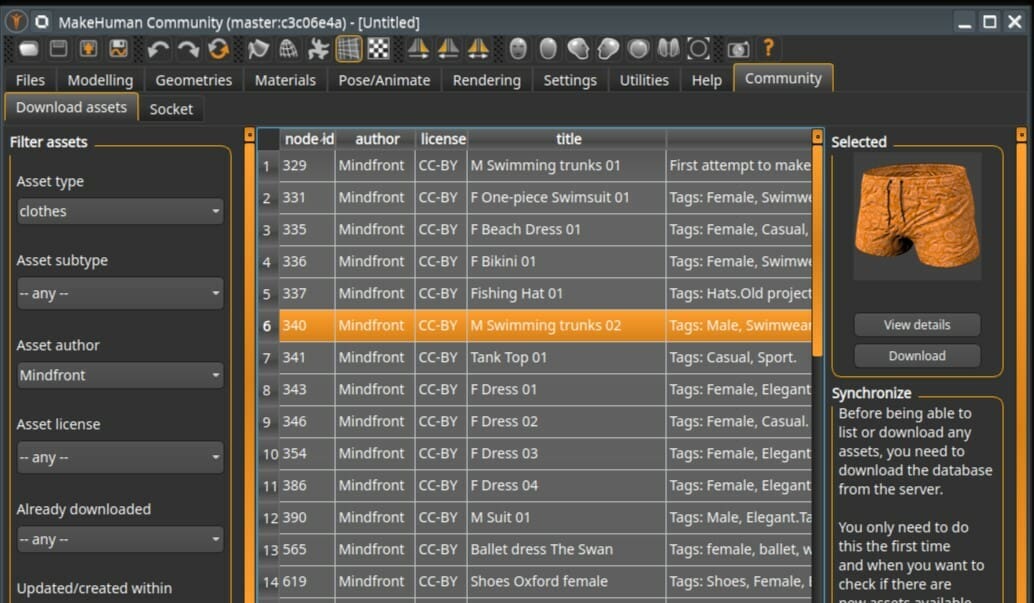This screenshot has height=603, width=1034.
Task: Open the Utilities tab
Action: (644, 80)
